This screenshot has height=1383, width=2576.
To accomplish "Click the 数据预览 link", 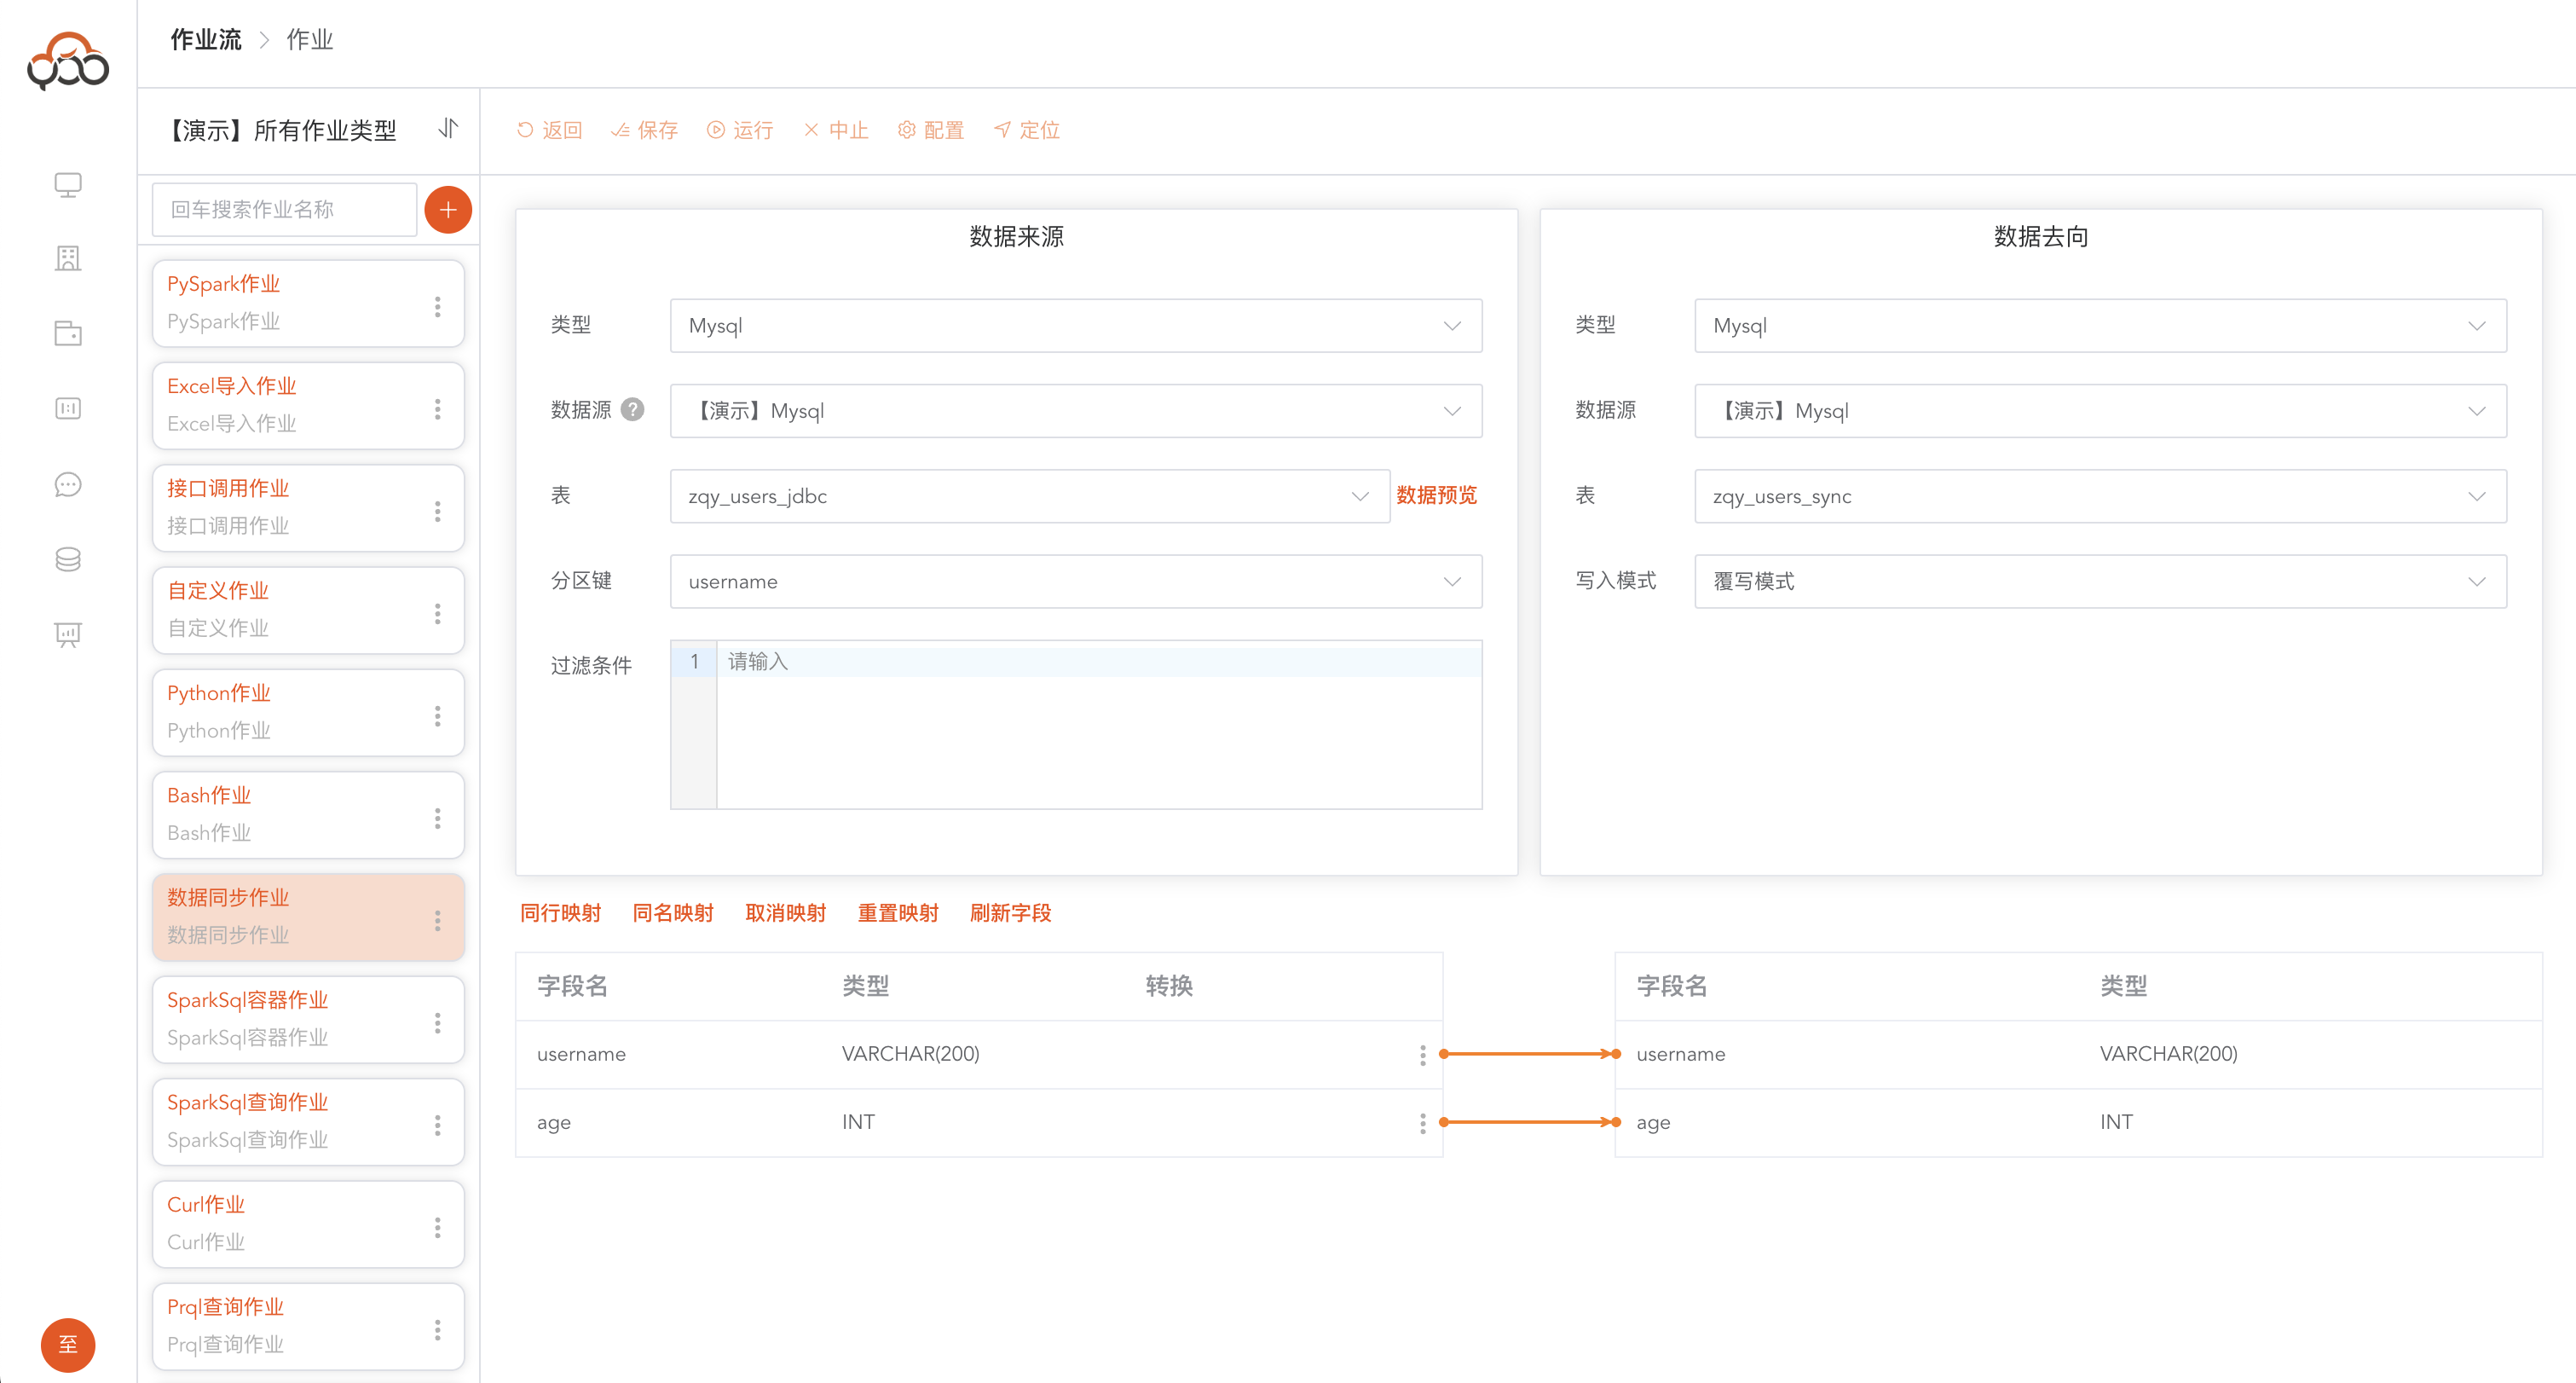I will [1436, 495].
